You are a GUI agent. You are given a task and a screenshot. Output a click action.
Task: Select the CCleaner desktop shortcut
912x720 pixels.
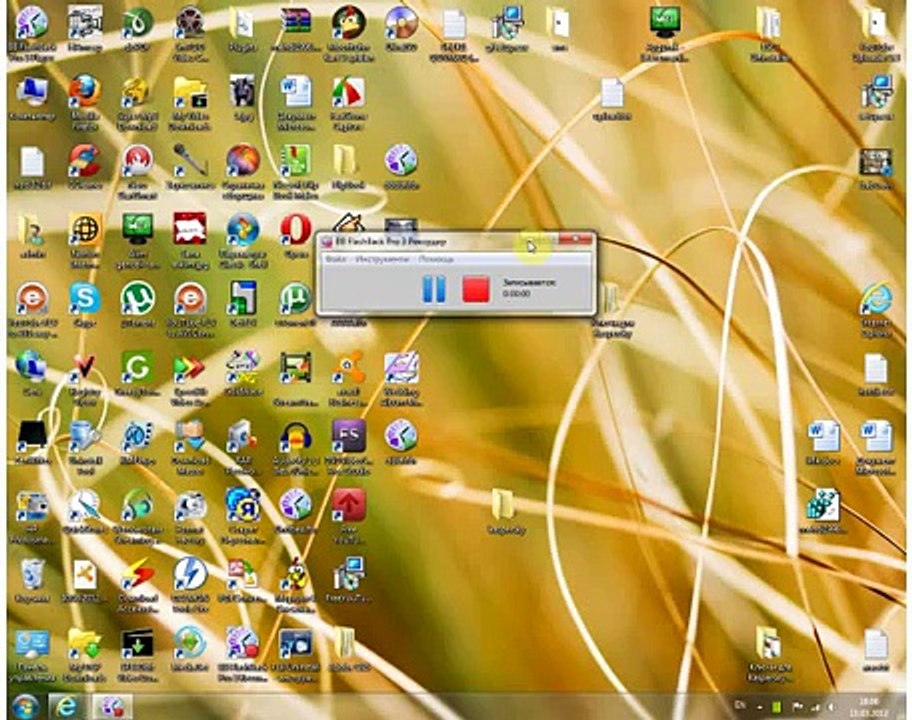pyautogui.click(x=84, y=166)
